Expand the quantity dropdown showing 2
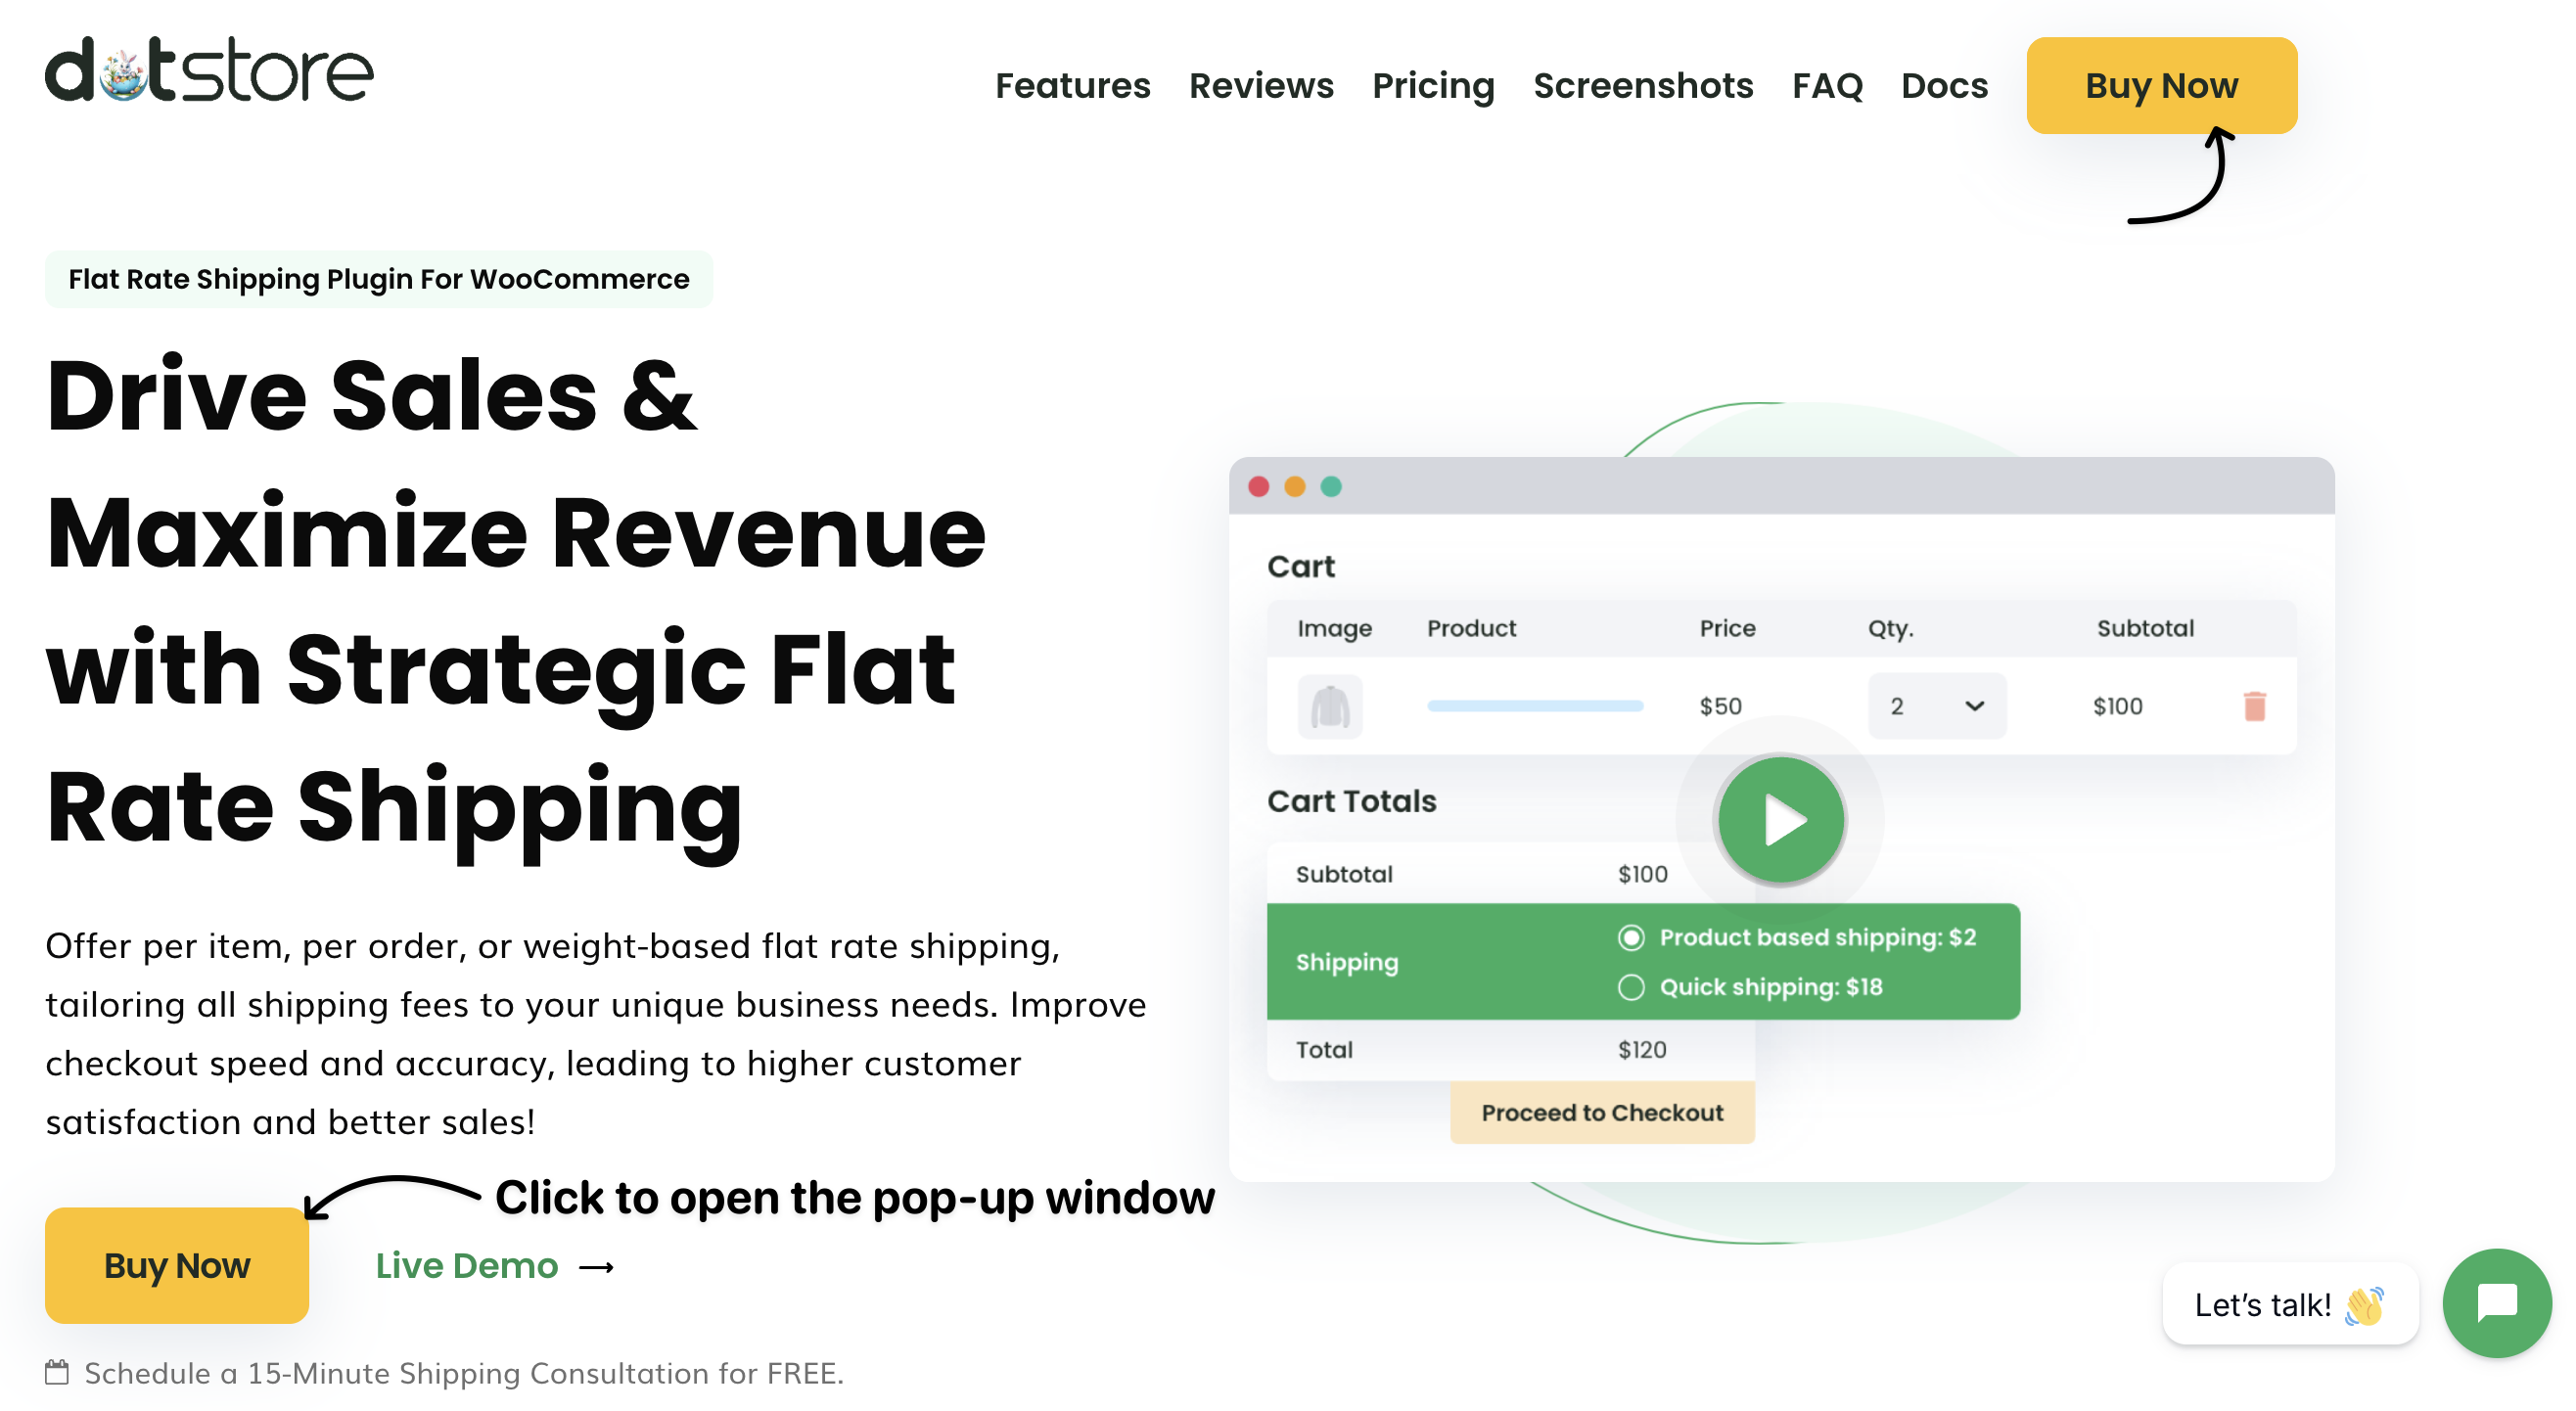2576x1411 pixels. pos(1936,706)
